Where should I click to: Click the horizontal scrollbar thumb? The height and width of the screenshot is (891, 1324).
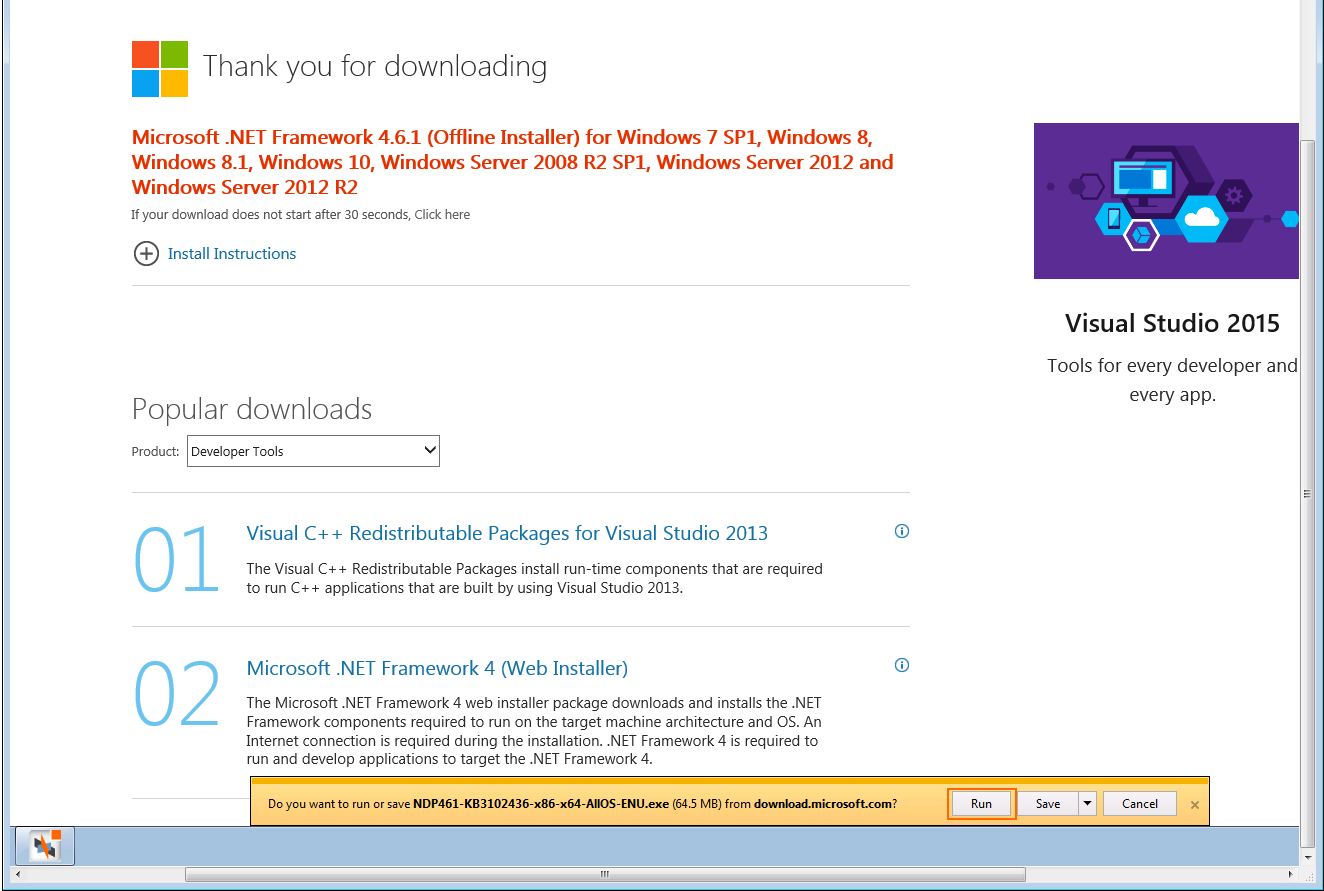point(604,874)
